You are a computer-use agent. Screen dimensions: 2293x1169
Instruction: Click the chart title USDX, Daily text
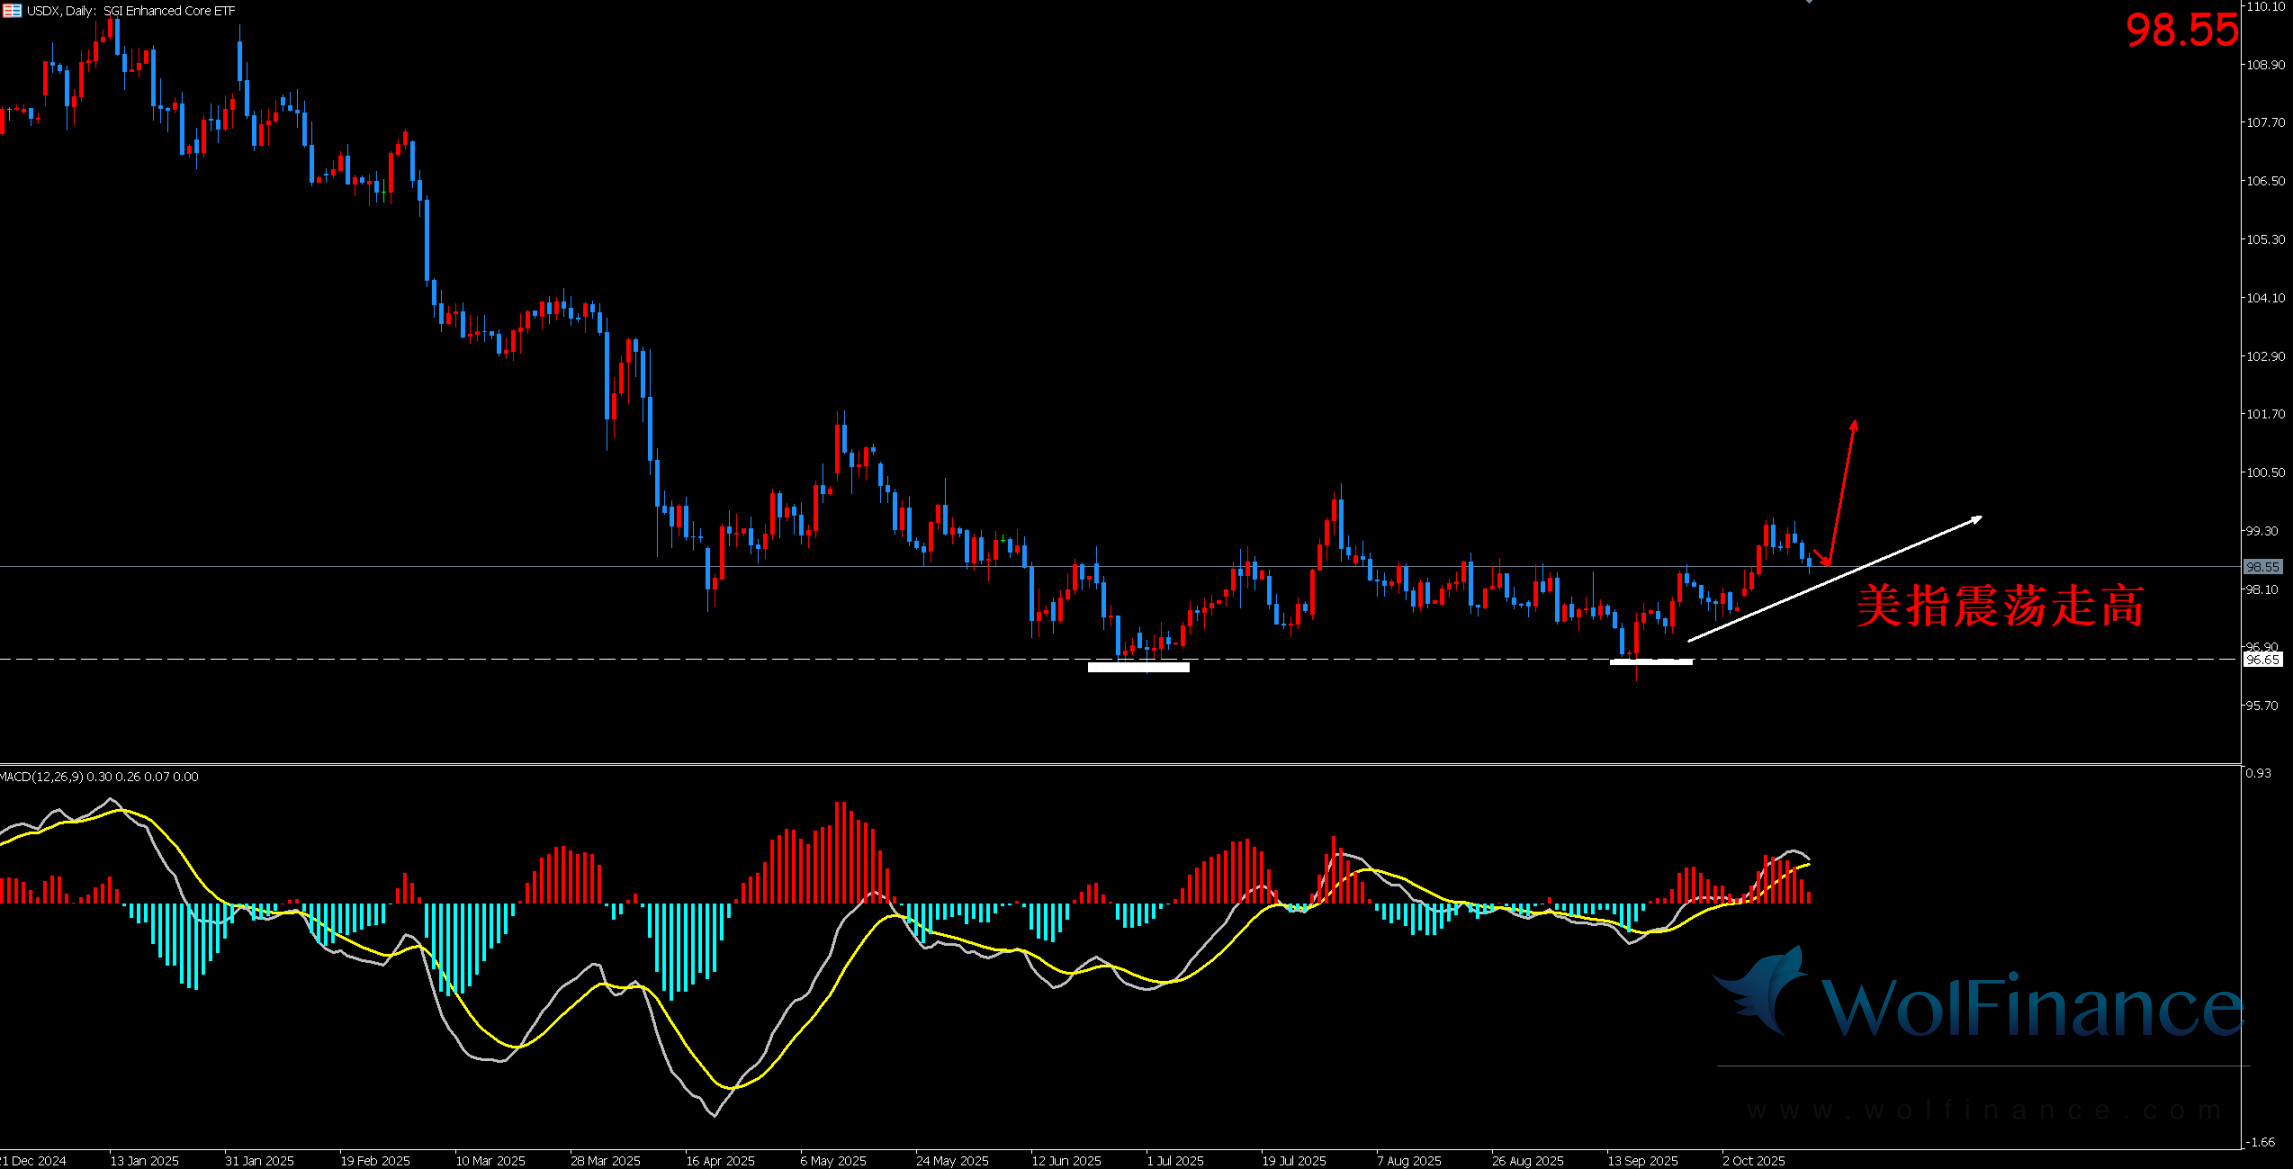62,11
